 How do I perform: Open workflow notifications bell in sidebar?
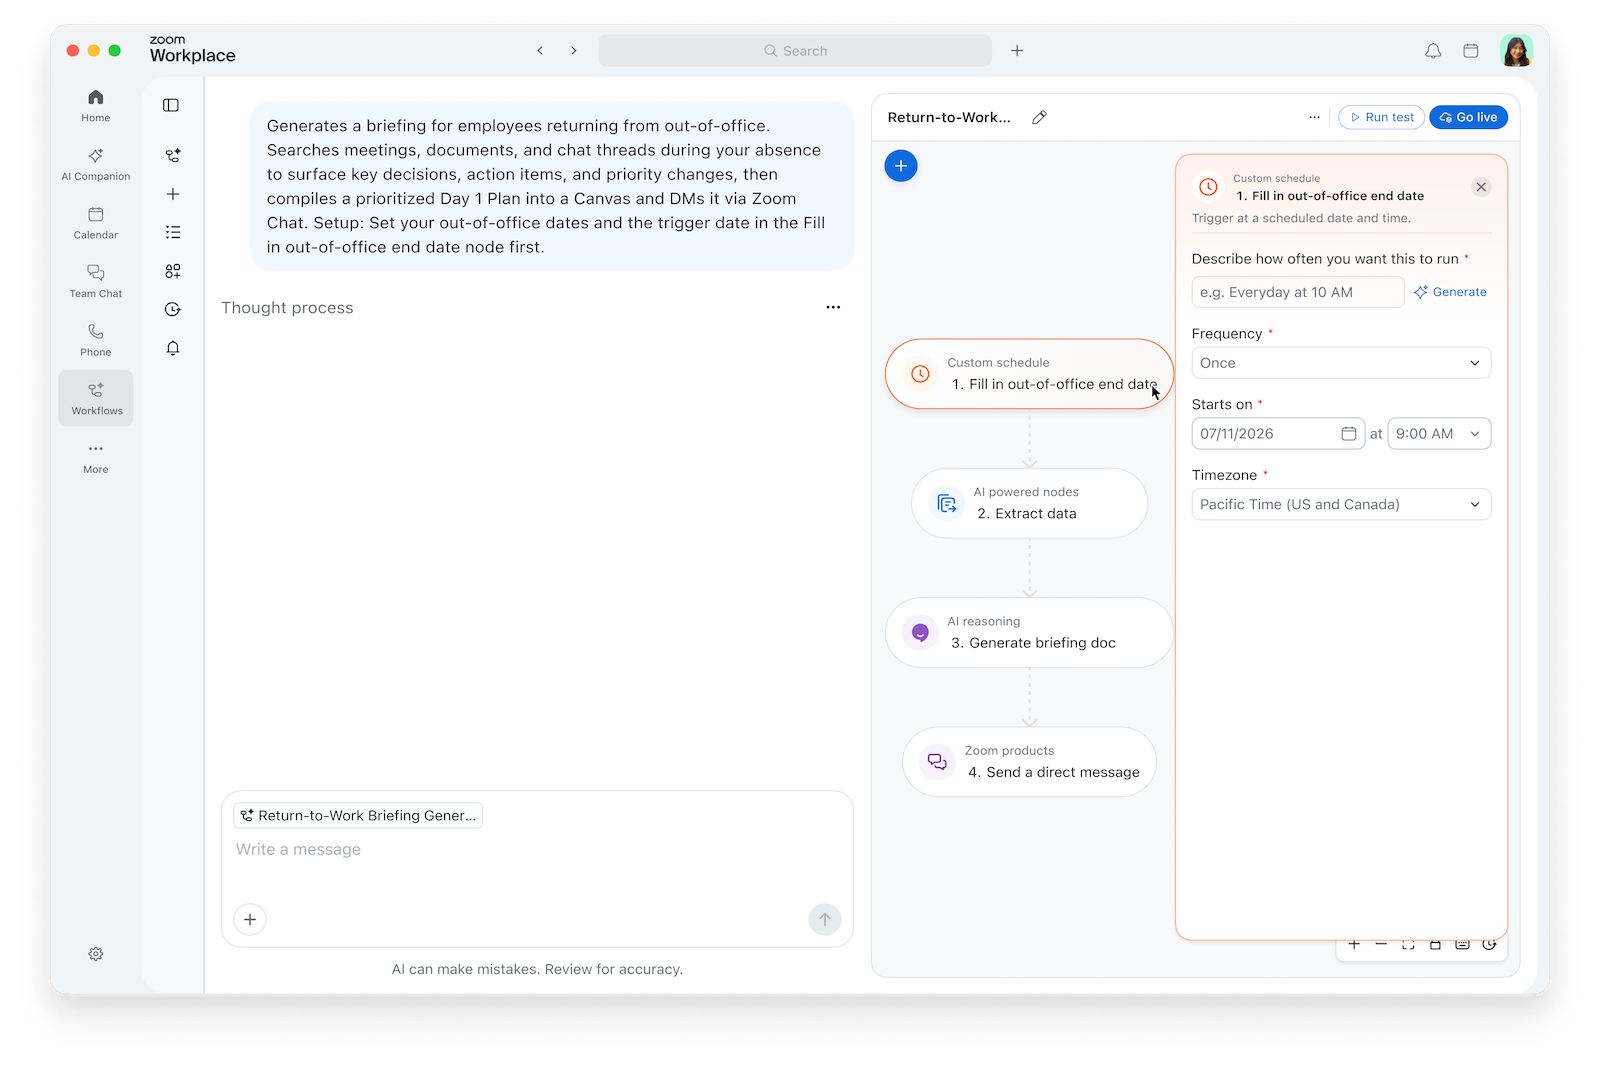(x=173, y=348)
